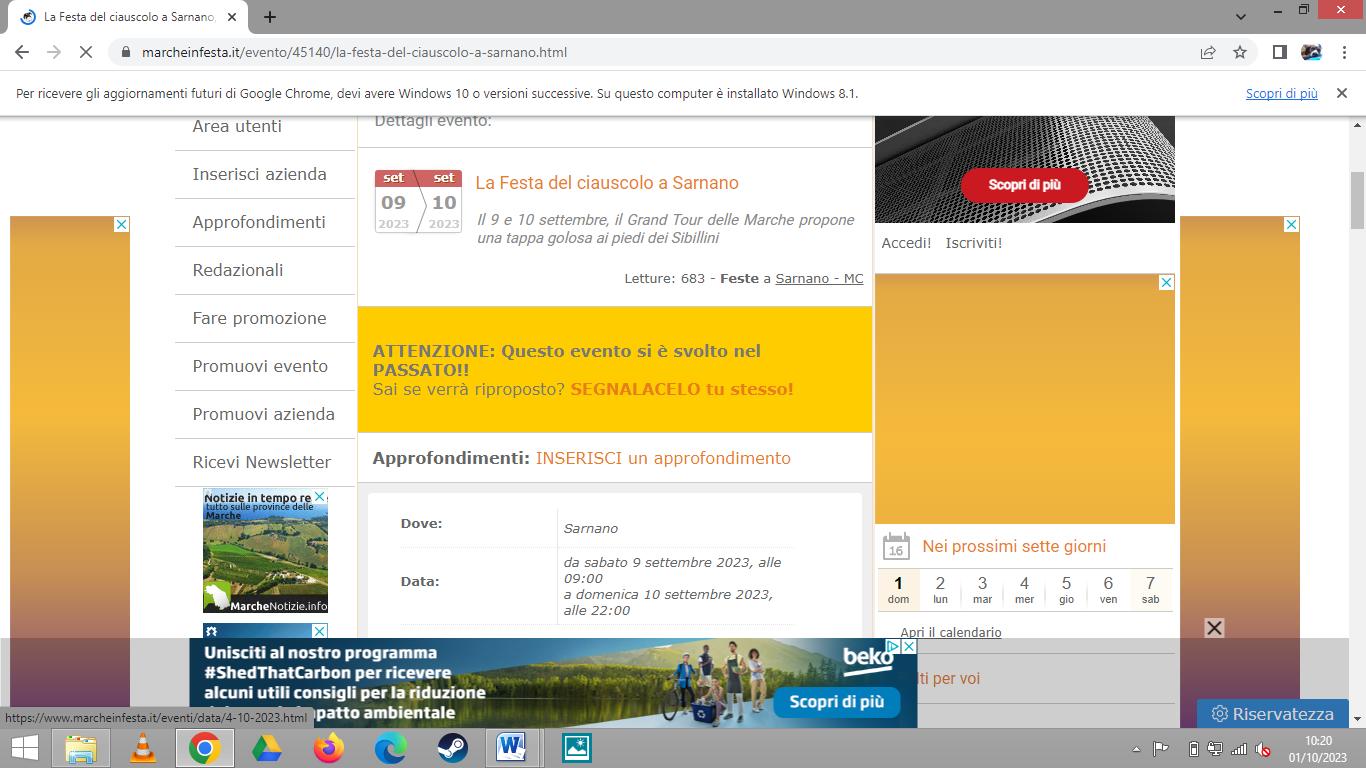Close the orange ad above the calendar
The width and height of the screenshot is (1366, 768).
[1166, 282]
